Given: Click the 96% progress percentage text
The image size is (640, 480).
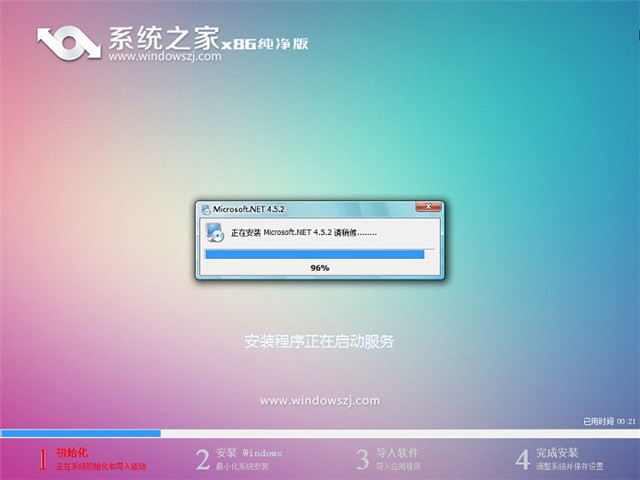Looking at the screenshot, I should pyautogui.click(x=320, y=268).
